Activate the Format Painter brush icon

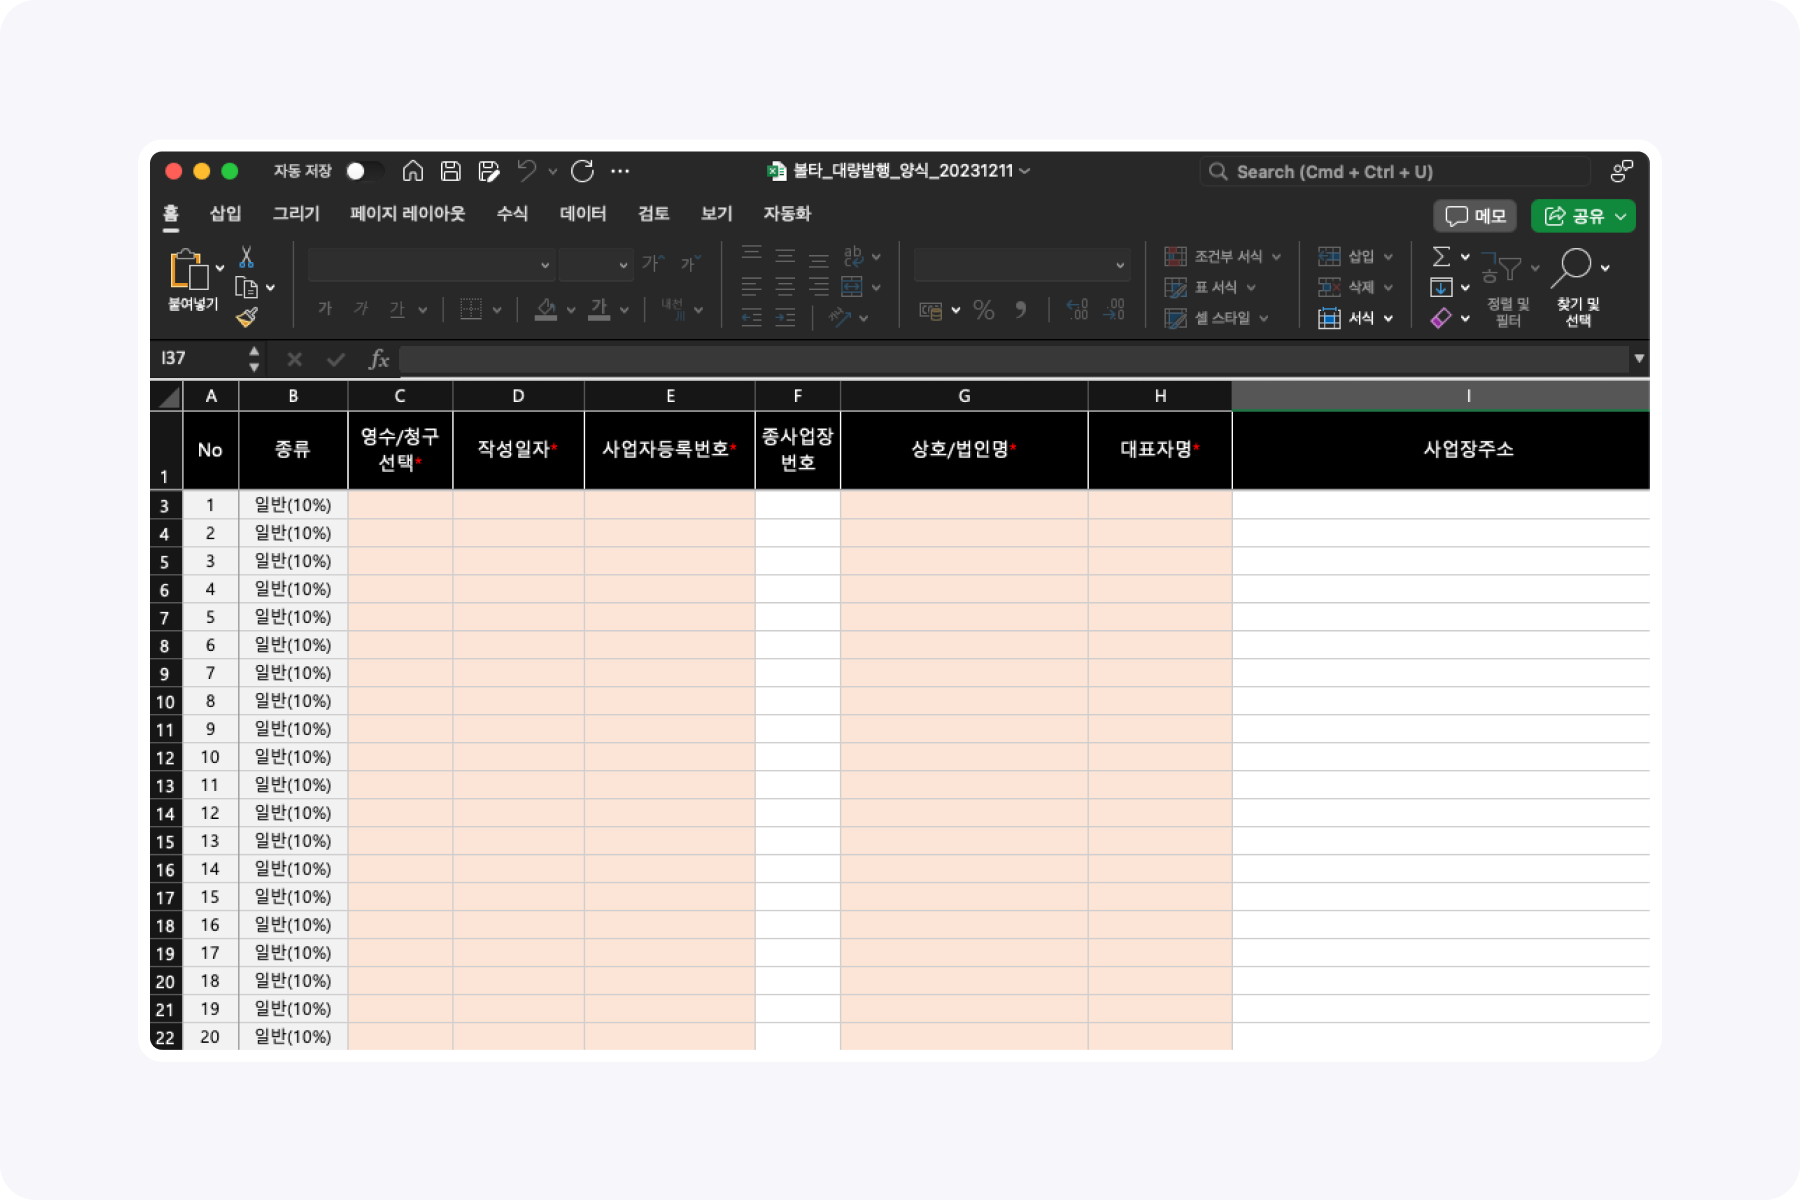point(245,318)
